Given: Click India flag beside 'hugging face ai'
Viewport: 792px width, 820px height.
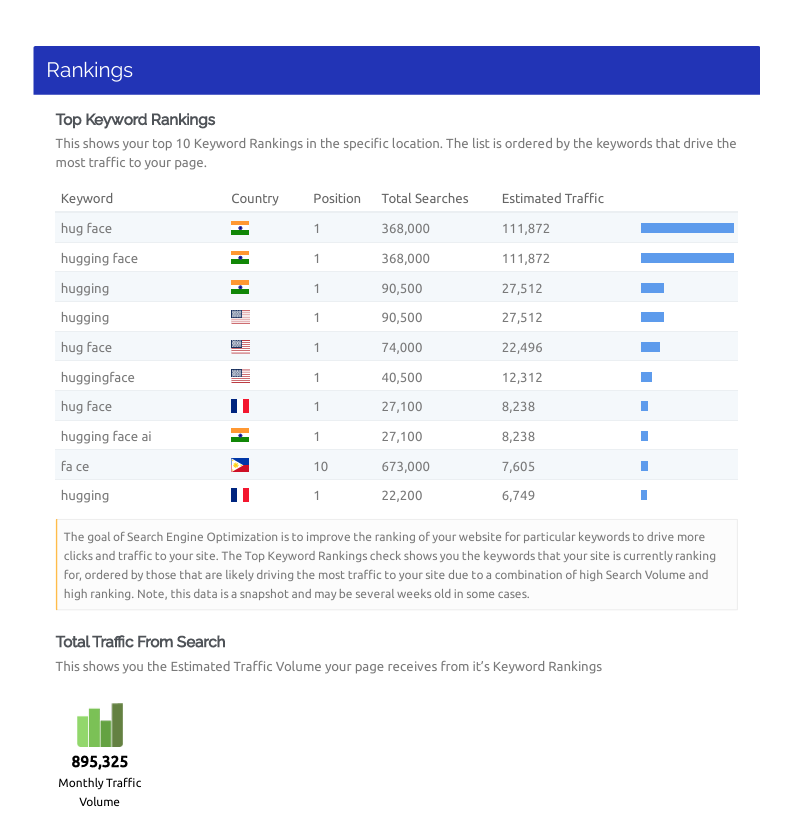Looking at the screenshot, I should click(x=240, y=436).
